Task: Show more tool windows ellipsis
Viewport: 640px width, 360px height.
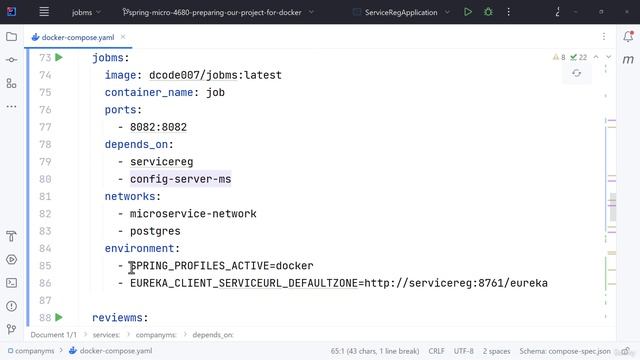Action: pos(11,107)
